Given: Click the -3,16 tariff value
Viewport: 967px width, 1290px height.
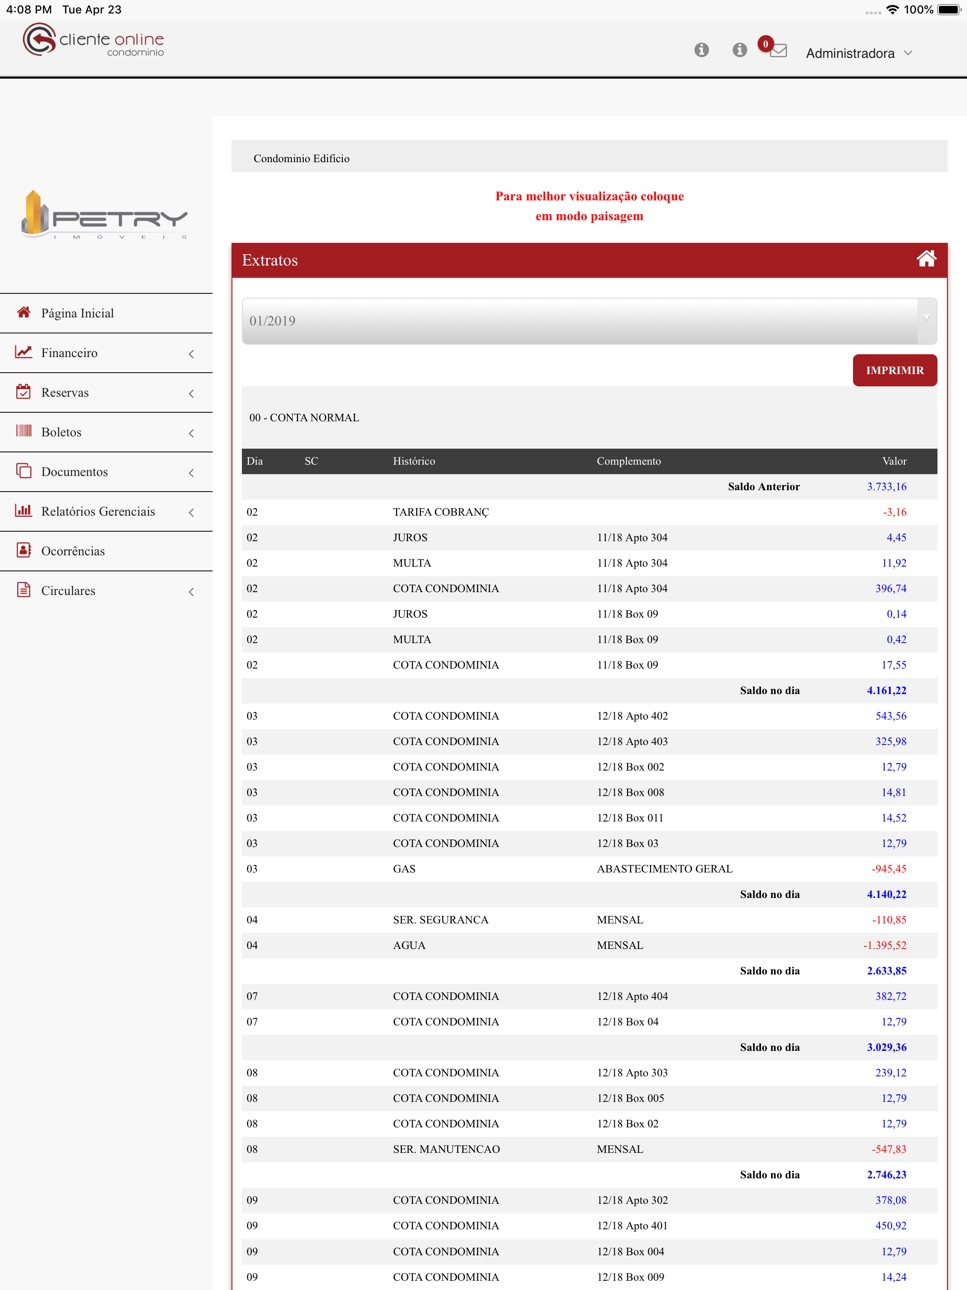Looking at the screenshot, I should coord(895,512).
